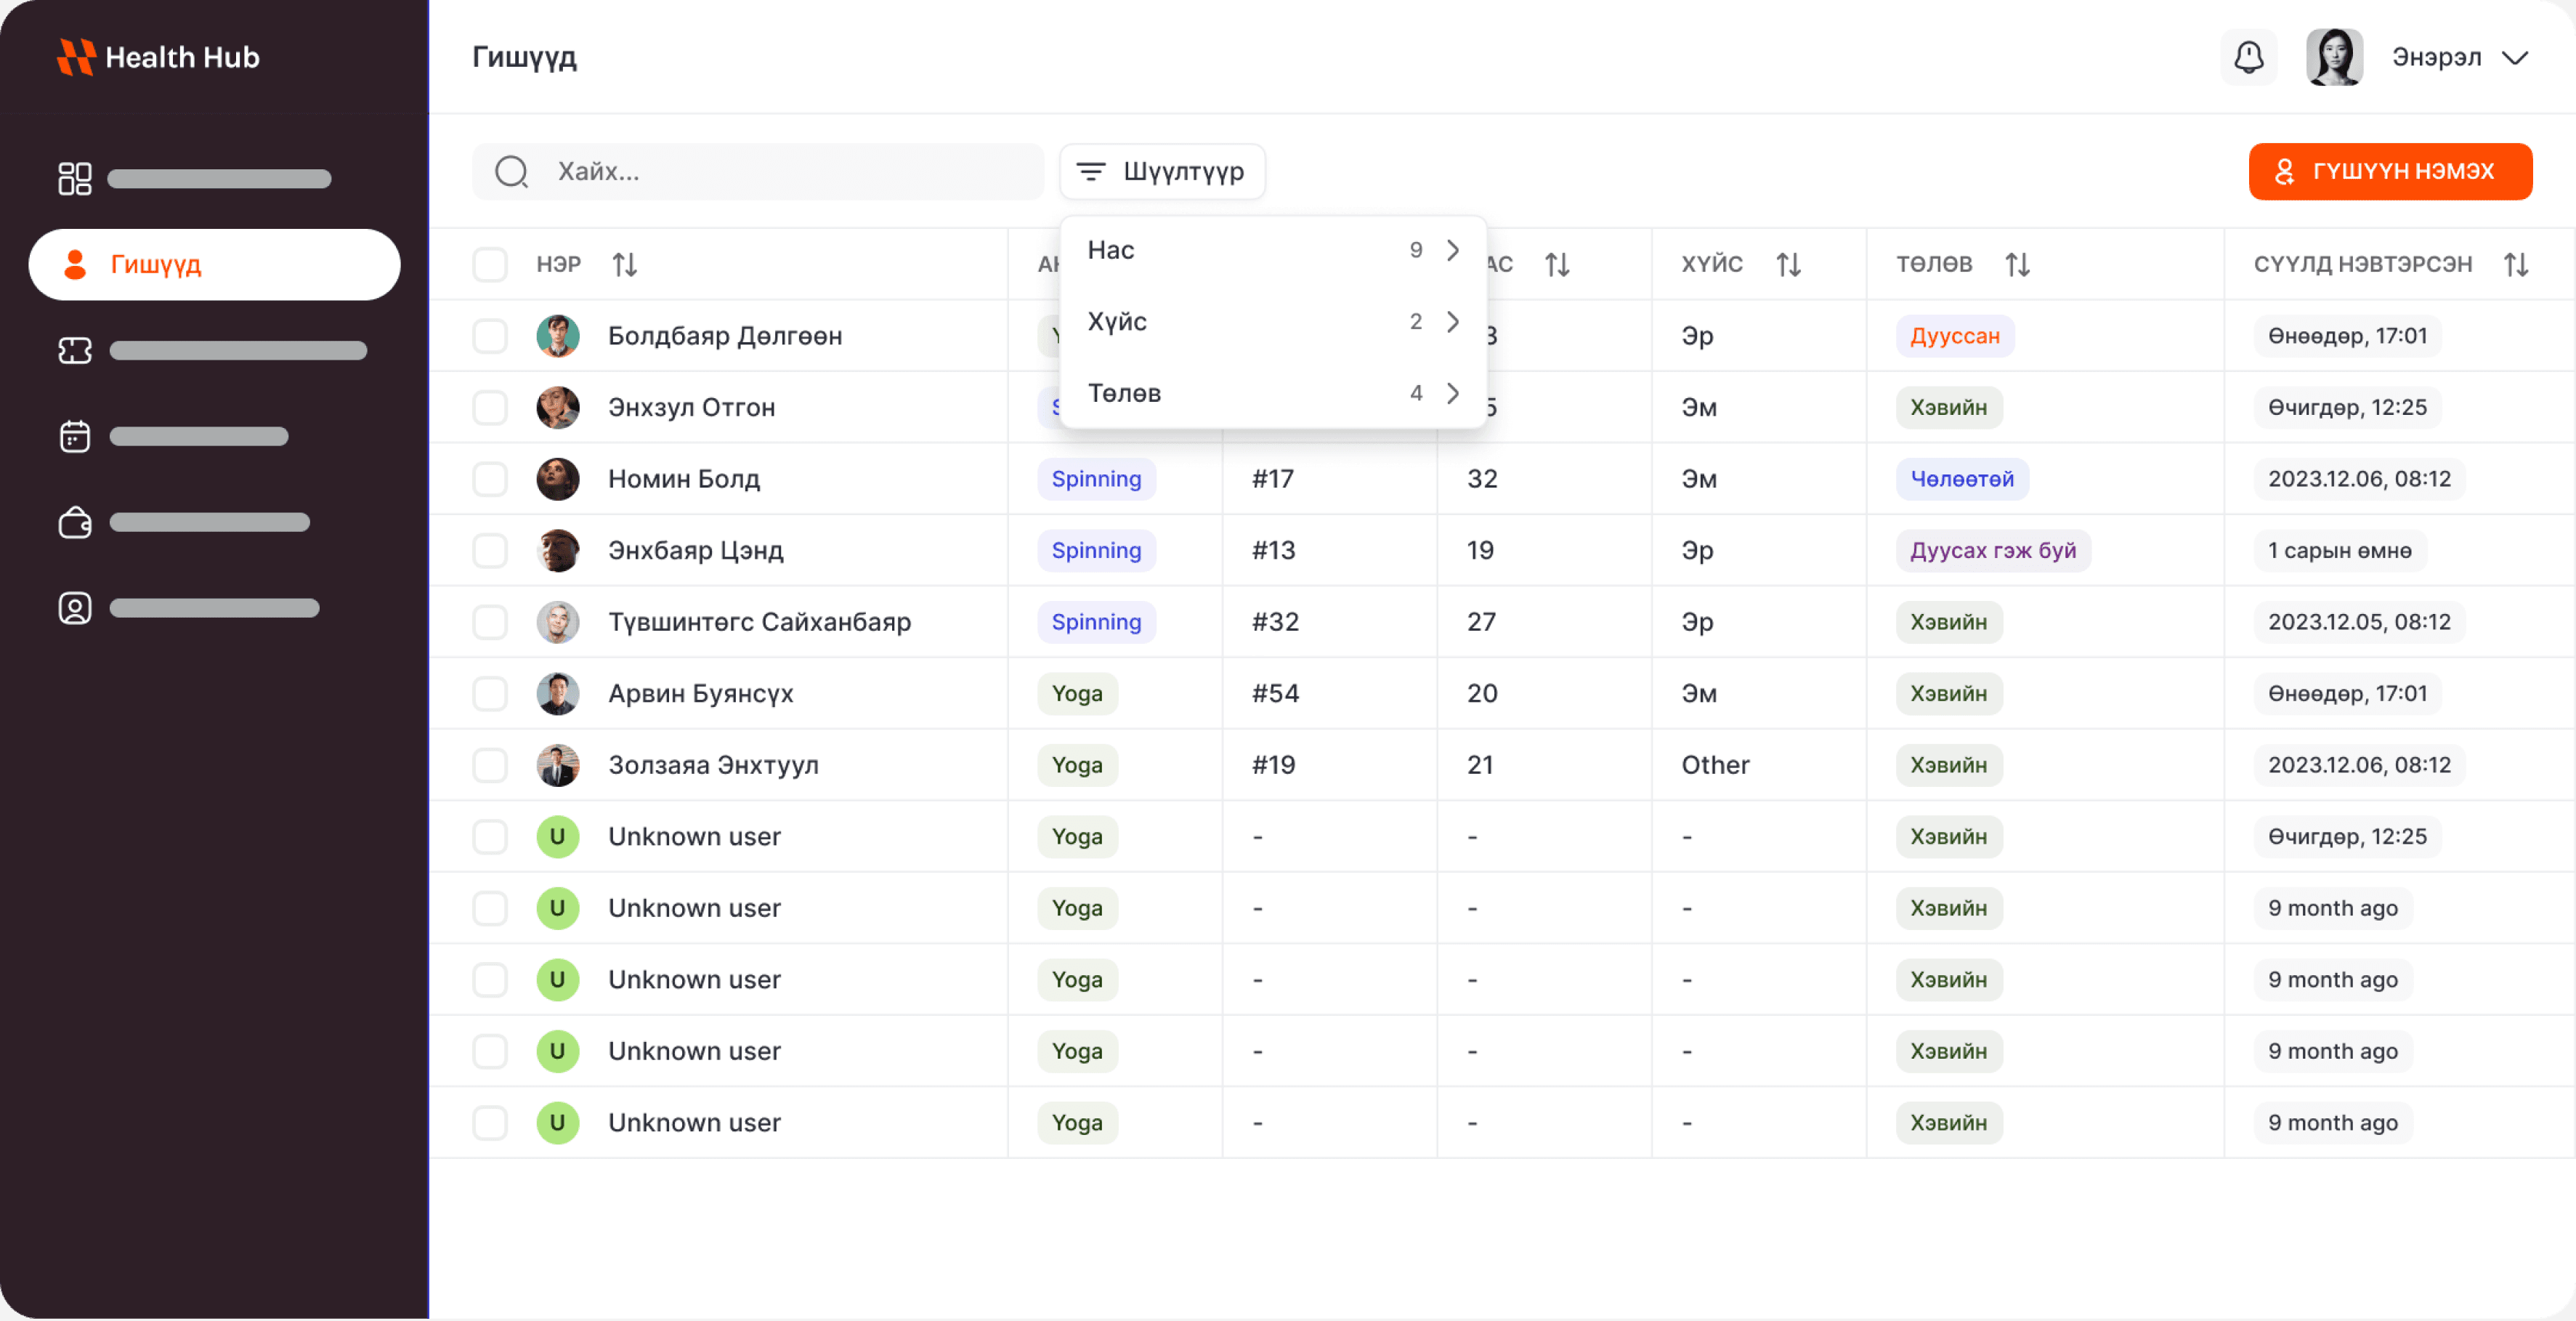Image resolution: width=2576 pixels, height=1321 pixels.
Task: Open the ticket icon in sidebar
Action: [x=74, y=351]
